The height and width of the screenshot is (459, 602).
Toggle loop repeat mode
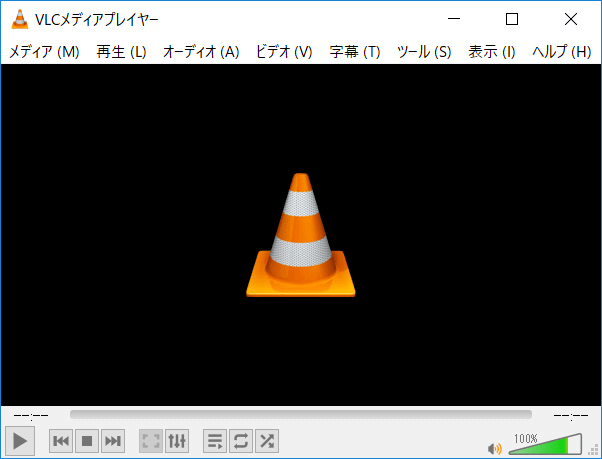pos(241,441)
